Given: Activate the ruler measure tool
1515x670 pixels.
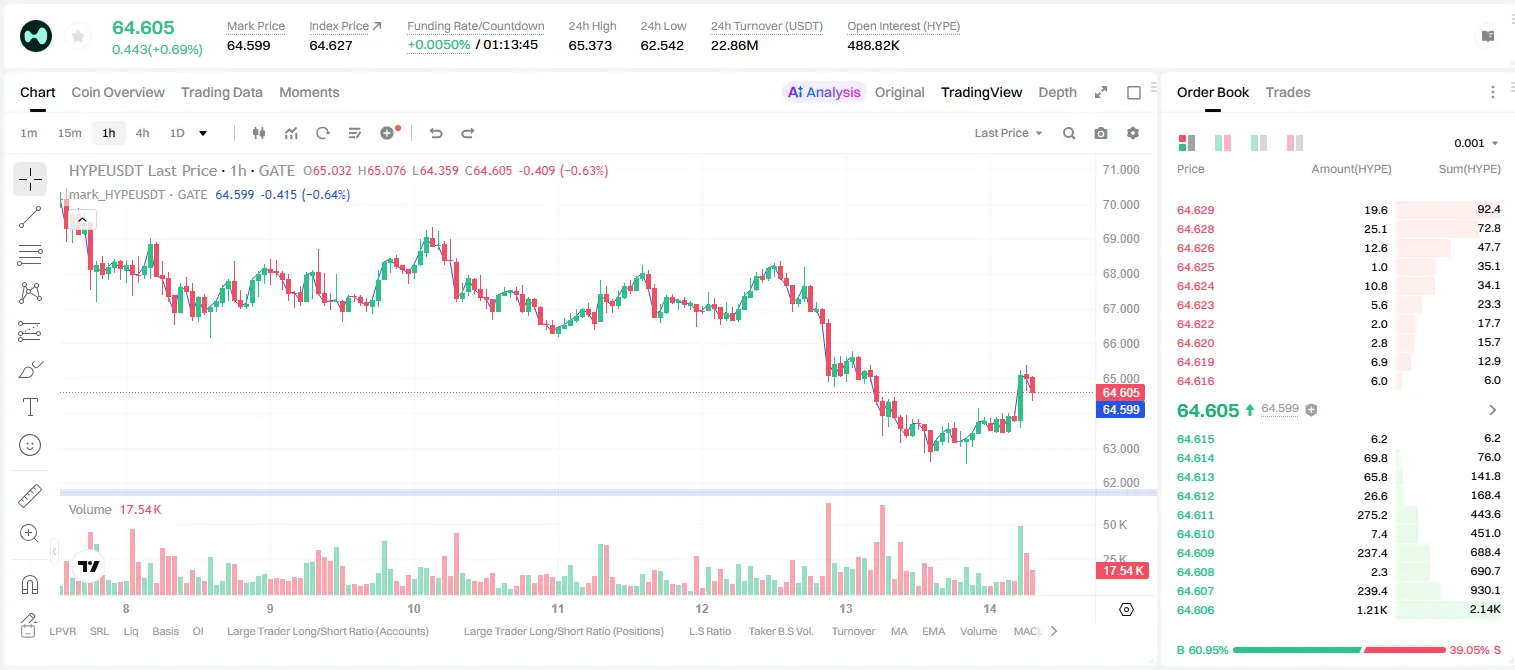Looking at the screenshot, I should click(30, 496).
